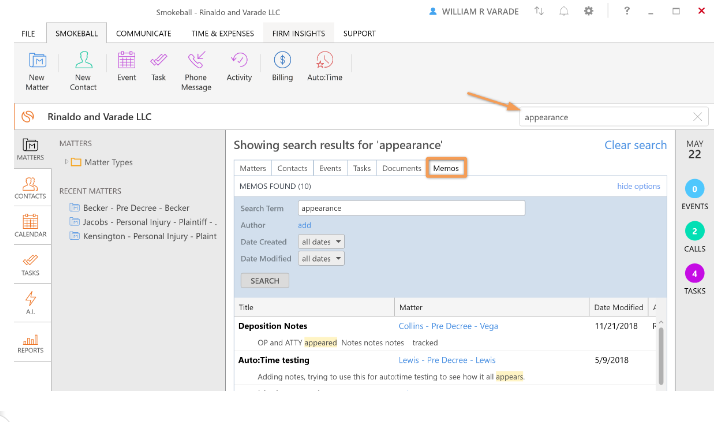This screenshot has height=422, width=722.
Task: Sort by Matter column header
Action: coord(492,307)
